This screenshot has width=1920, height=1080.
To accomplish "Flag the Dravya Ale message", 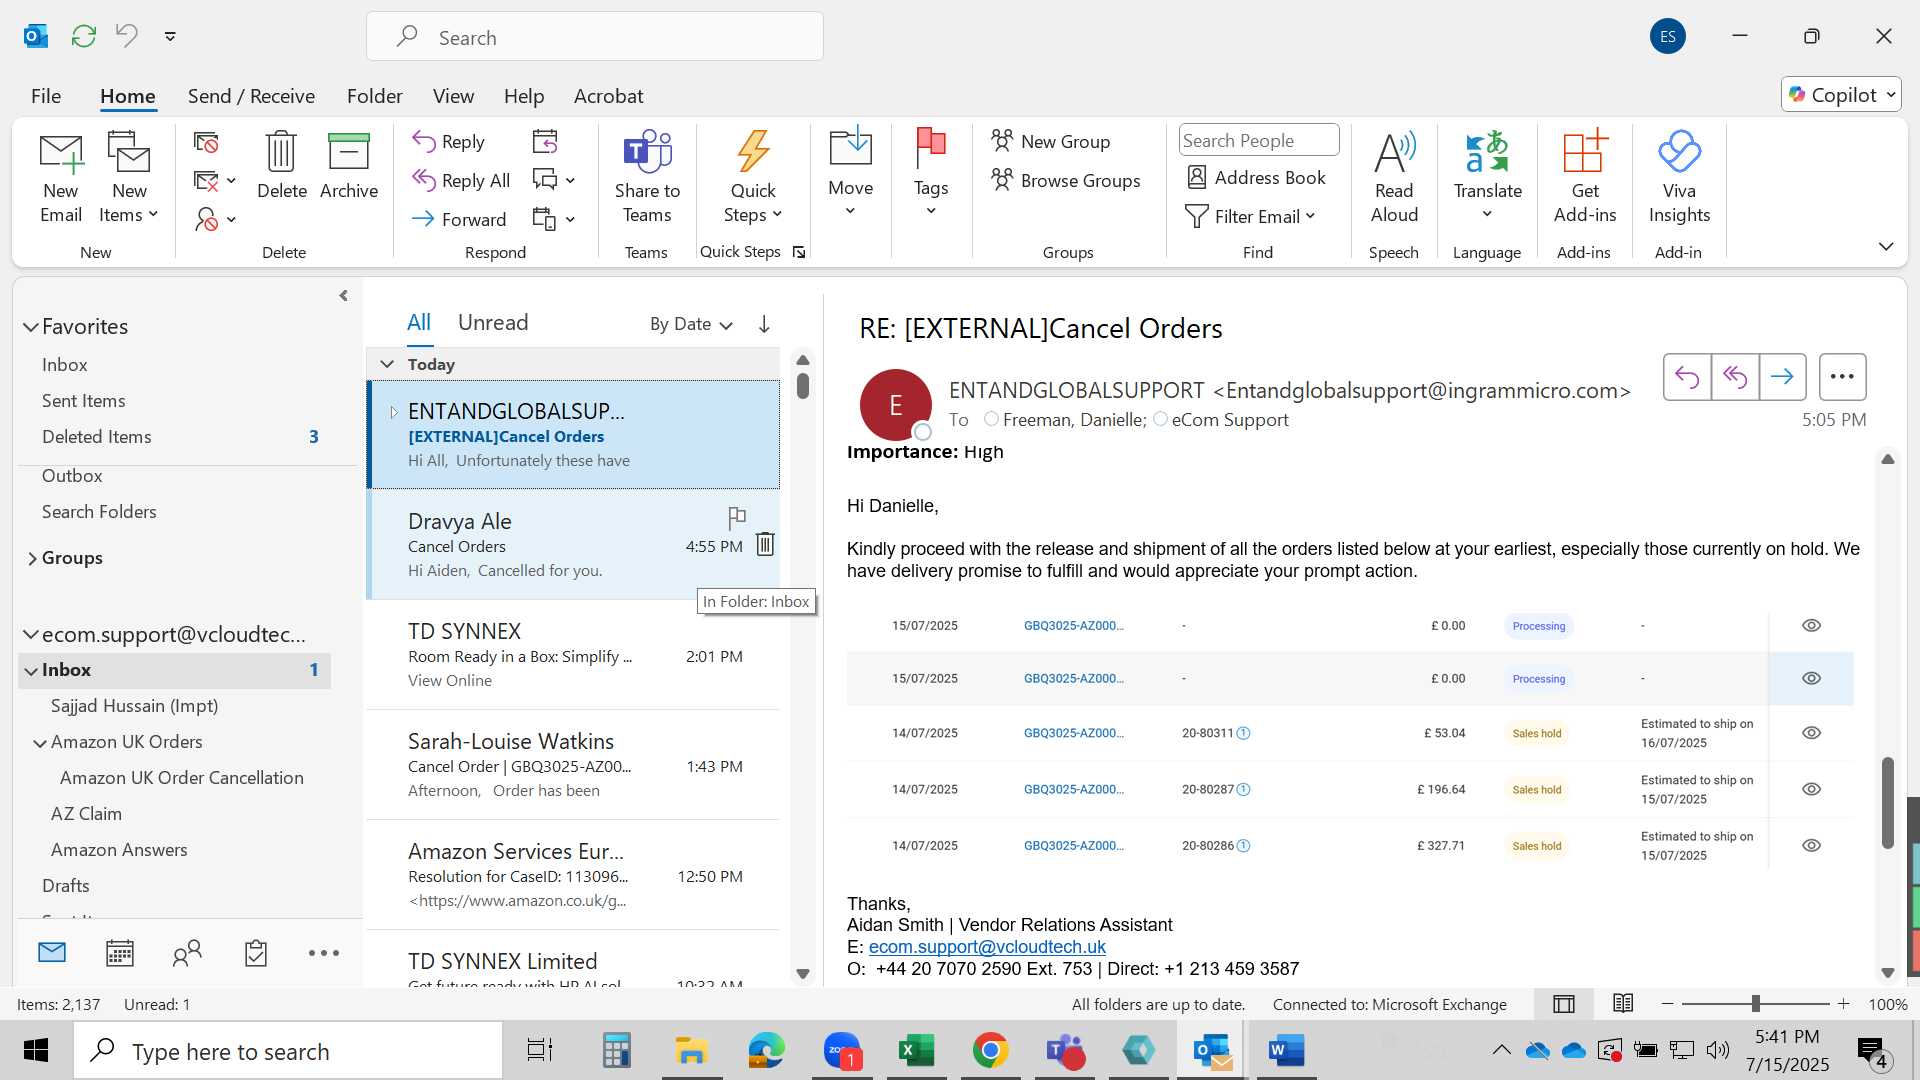I will [737, 517].
